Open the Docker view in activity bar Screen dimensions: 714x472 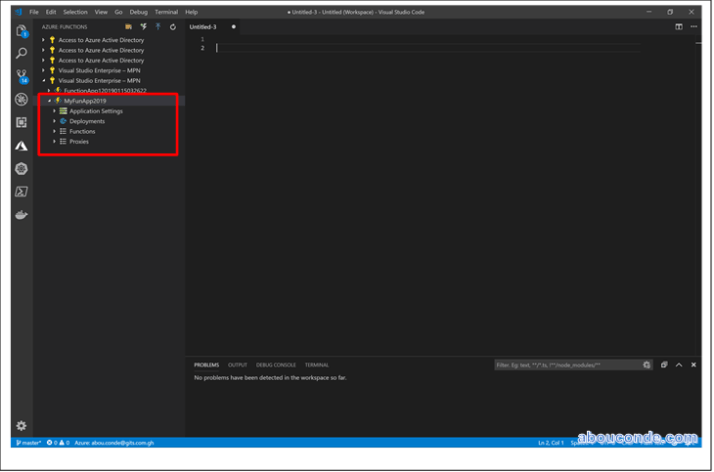21,214
